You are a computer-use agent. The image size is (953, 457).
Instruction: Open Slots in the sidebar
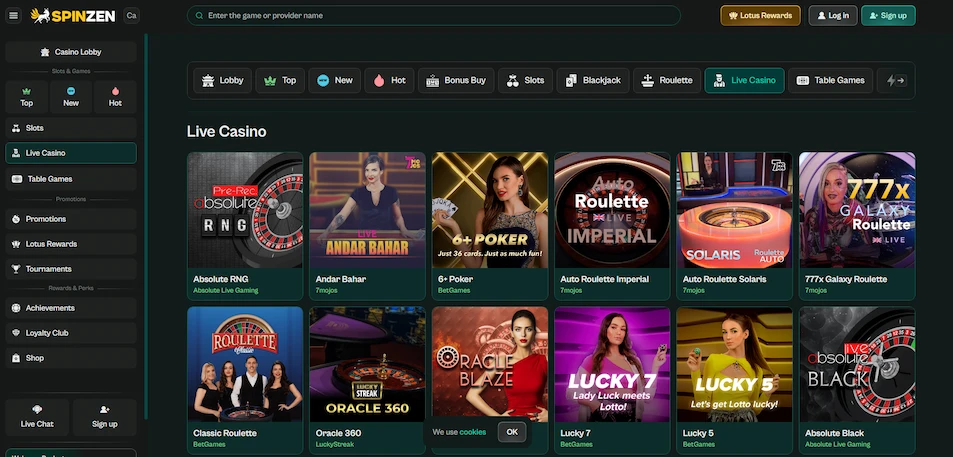71,128
